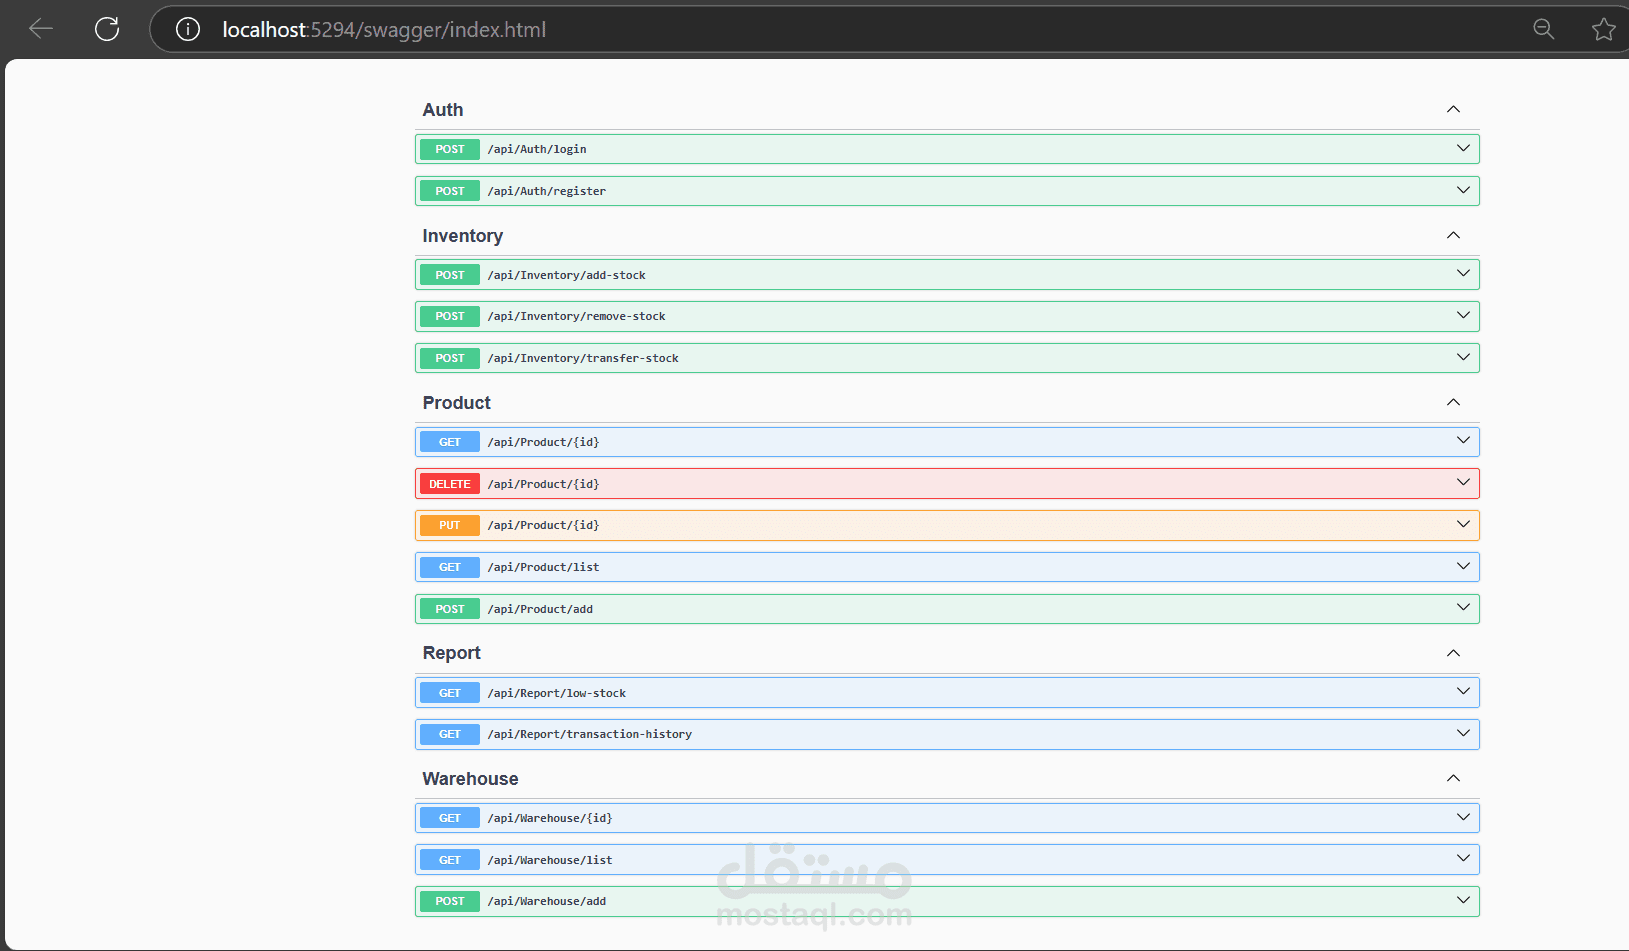Click the bookmark star in the browser

(x=1604, y=29)
